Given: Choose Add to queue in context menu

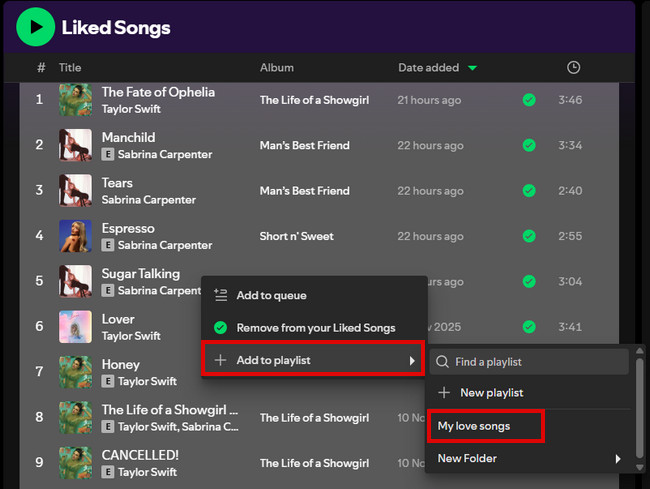Looking at the screenshot, I should coord(314,295).
